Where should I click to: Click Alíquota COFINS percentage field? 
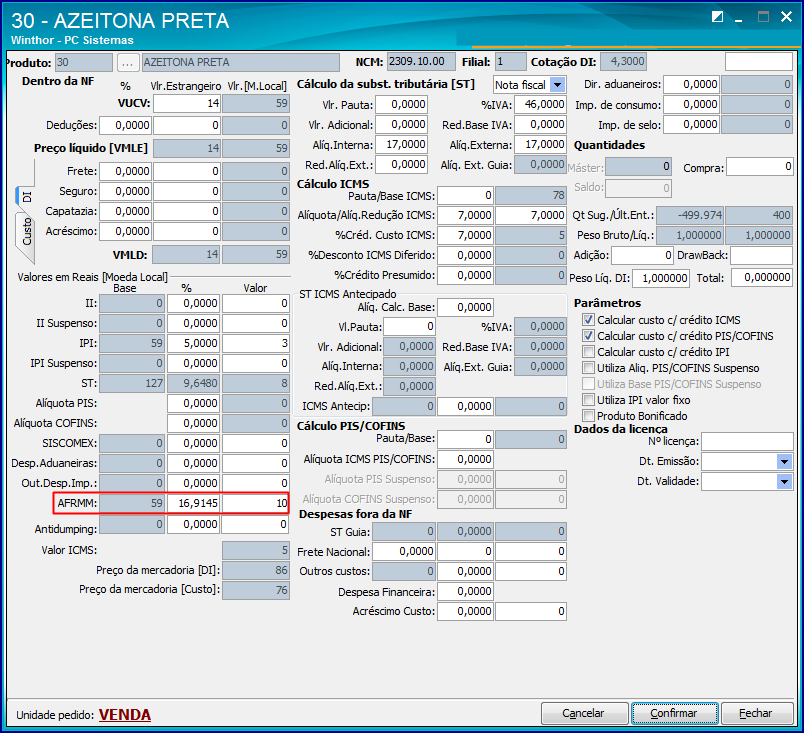click(x=193, y=423)
